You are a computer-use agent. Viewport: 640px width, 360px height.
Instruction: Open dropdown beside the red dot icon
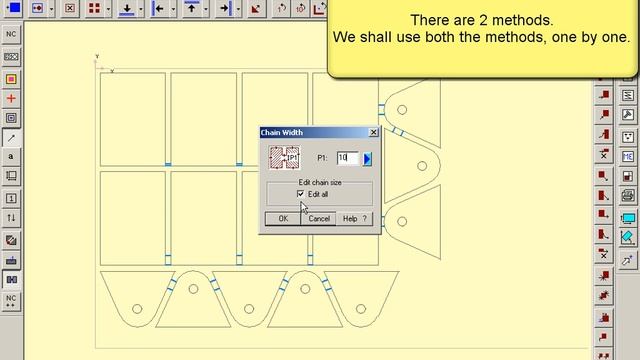point(51,8)
